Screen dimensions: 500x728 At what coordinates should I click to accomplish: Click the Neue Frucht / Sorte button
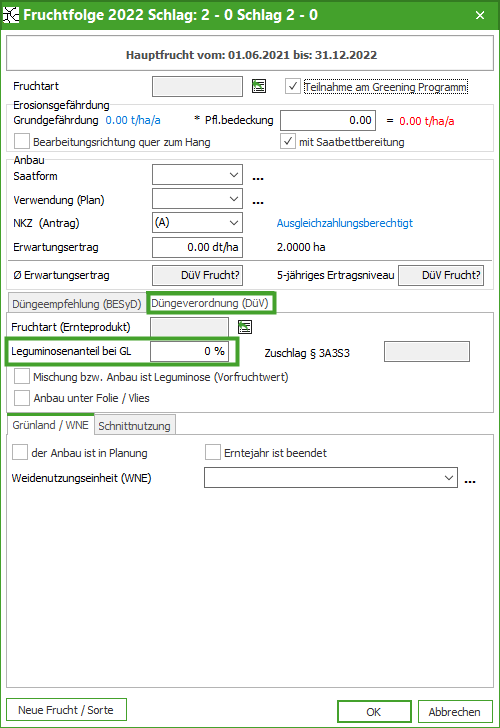(x=66, y=710)
